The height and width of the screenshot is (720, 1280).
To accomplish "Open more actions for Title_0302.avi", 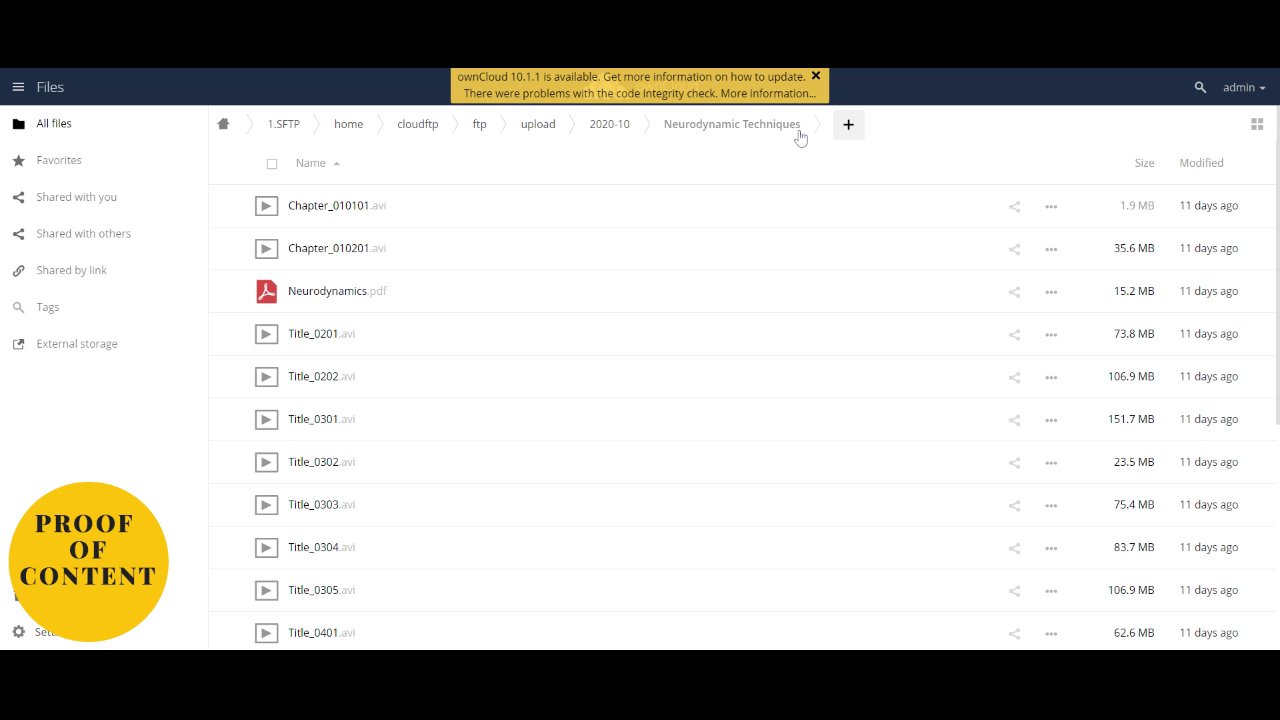I will [x=1051, y=463].
